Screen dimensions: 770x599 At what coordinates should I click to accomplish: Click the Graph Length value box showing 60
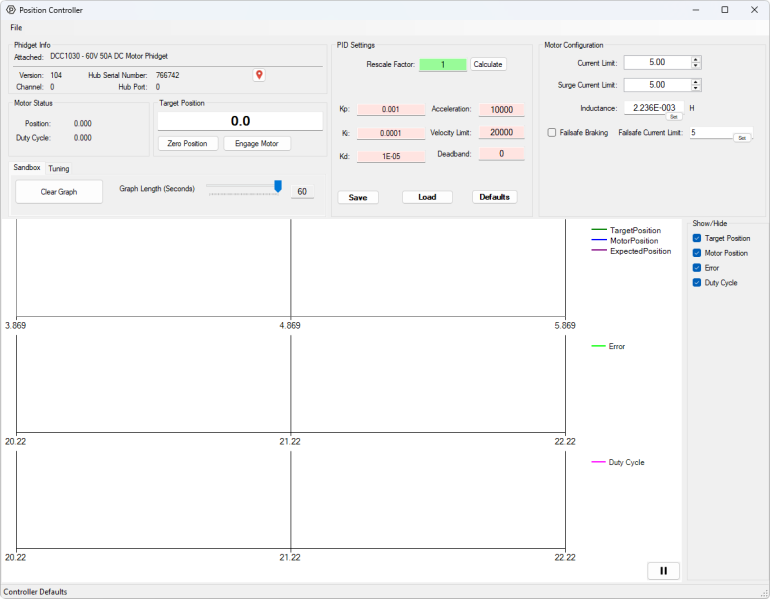(302, 191)
